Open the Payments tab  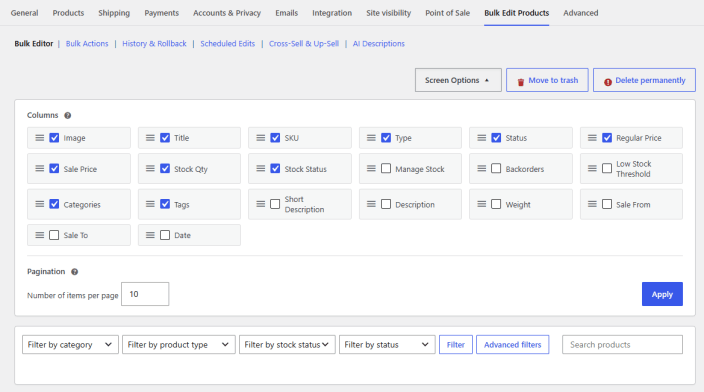pos(162,13)
